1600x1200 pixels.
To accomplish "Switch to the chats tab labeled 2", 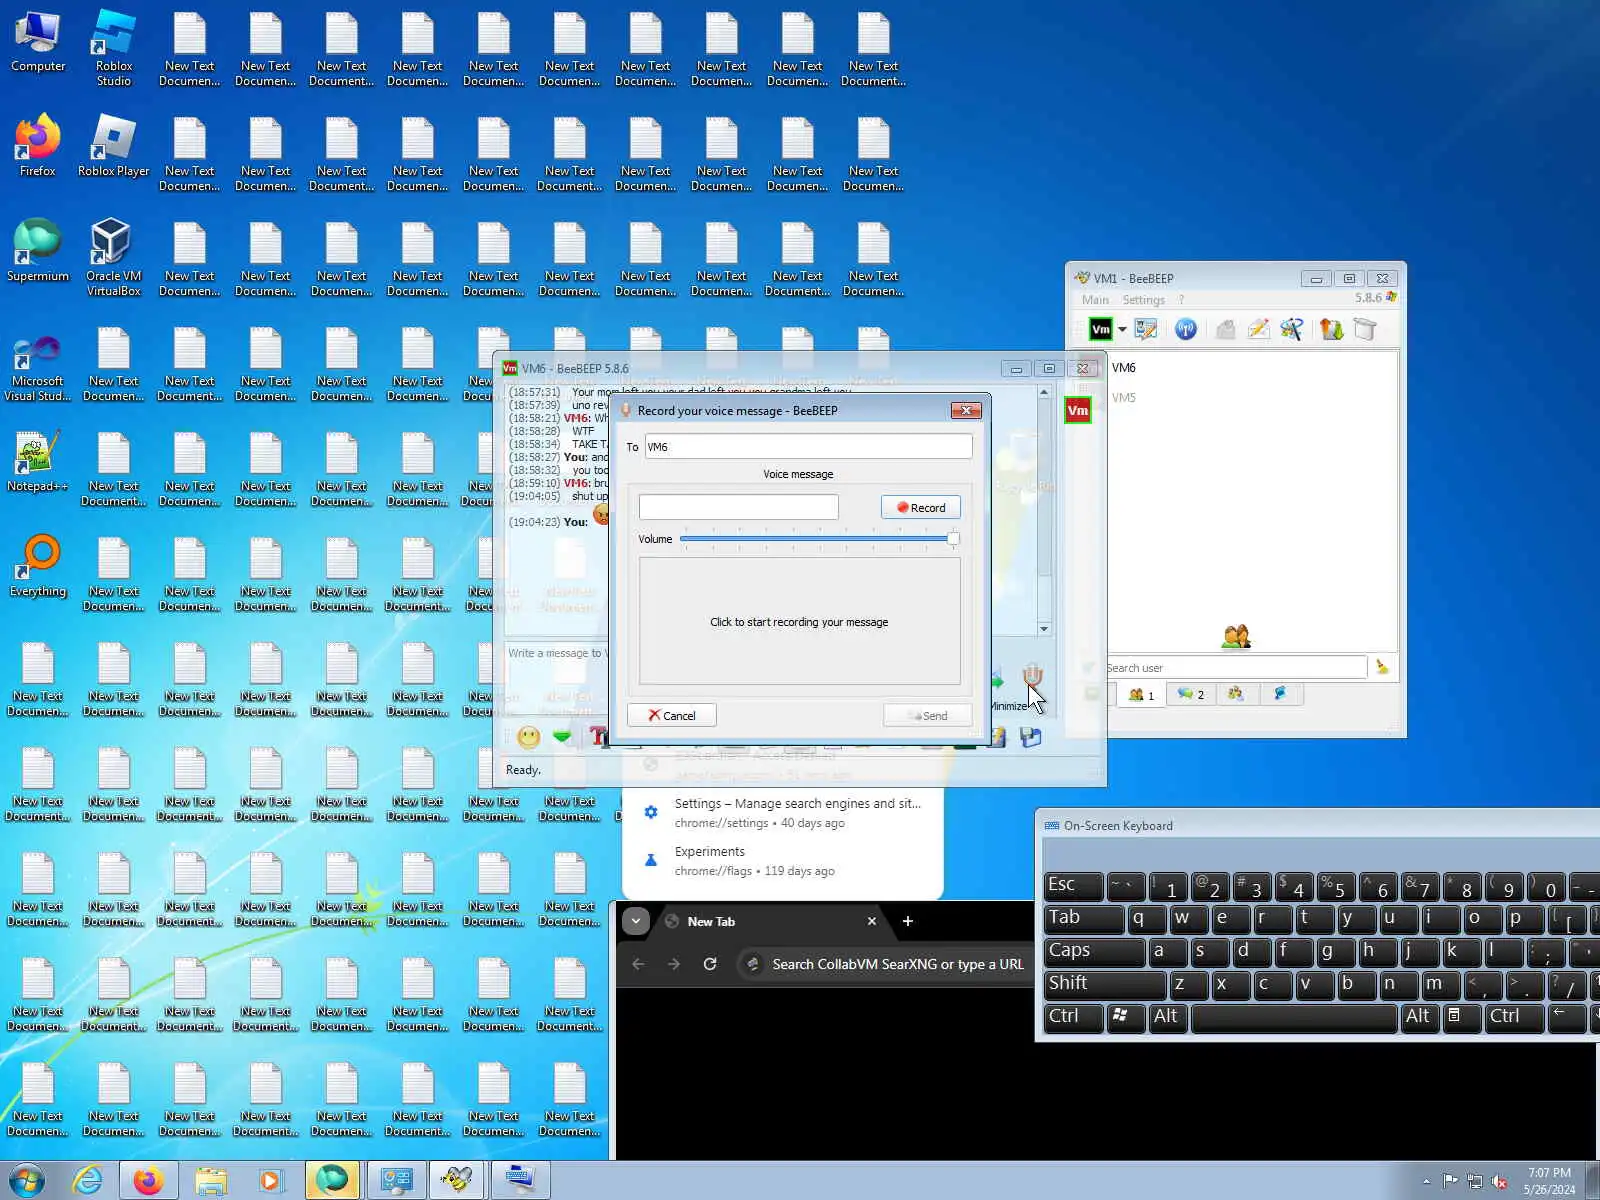I will 1191,694.
